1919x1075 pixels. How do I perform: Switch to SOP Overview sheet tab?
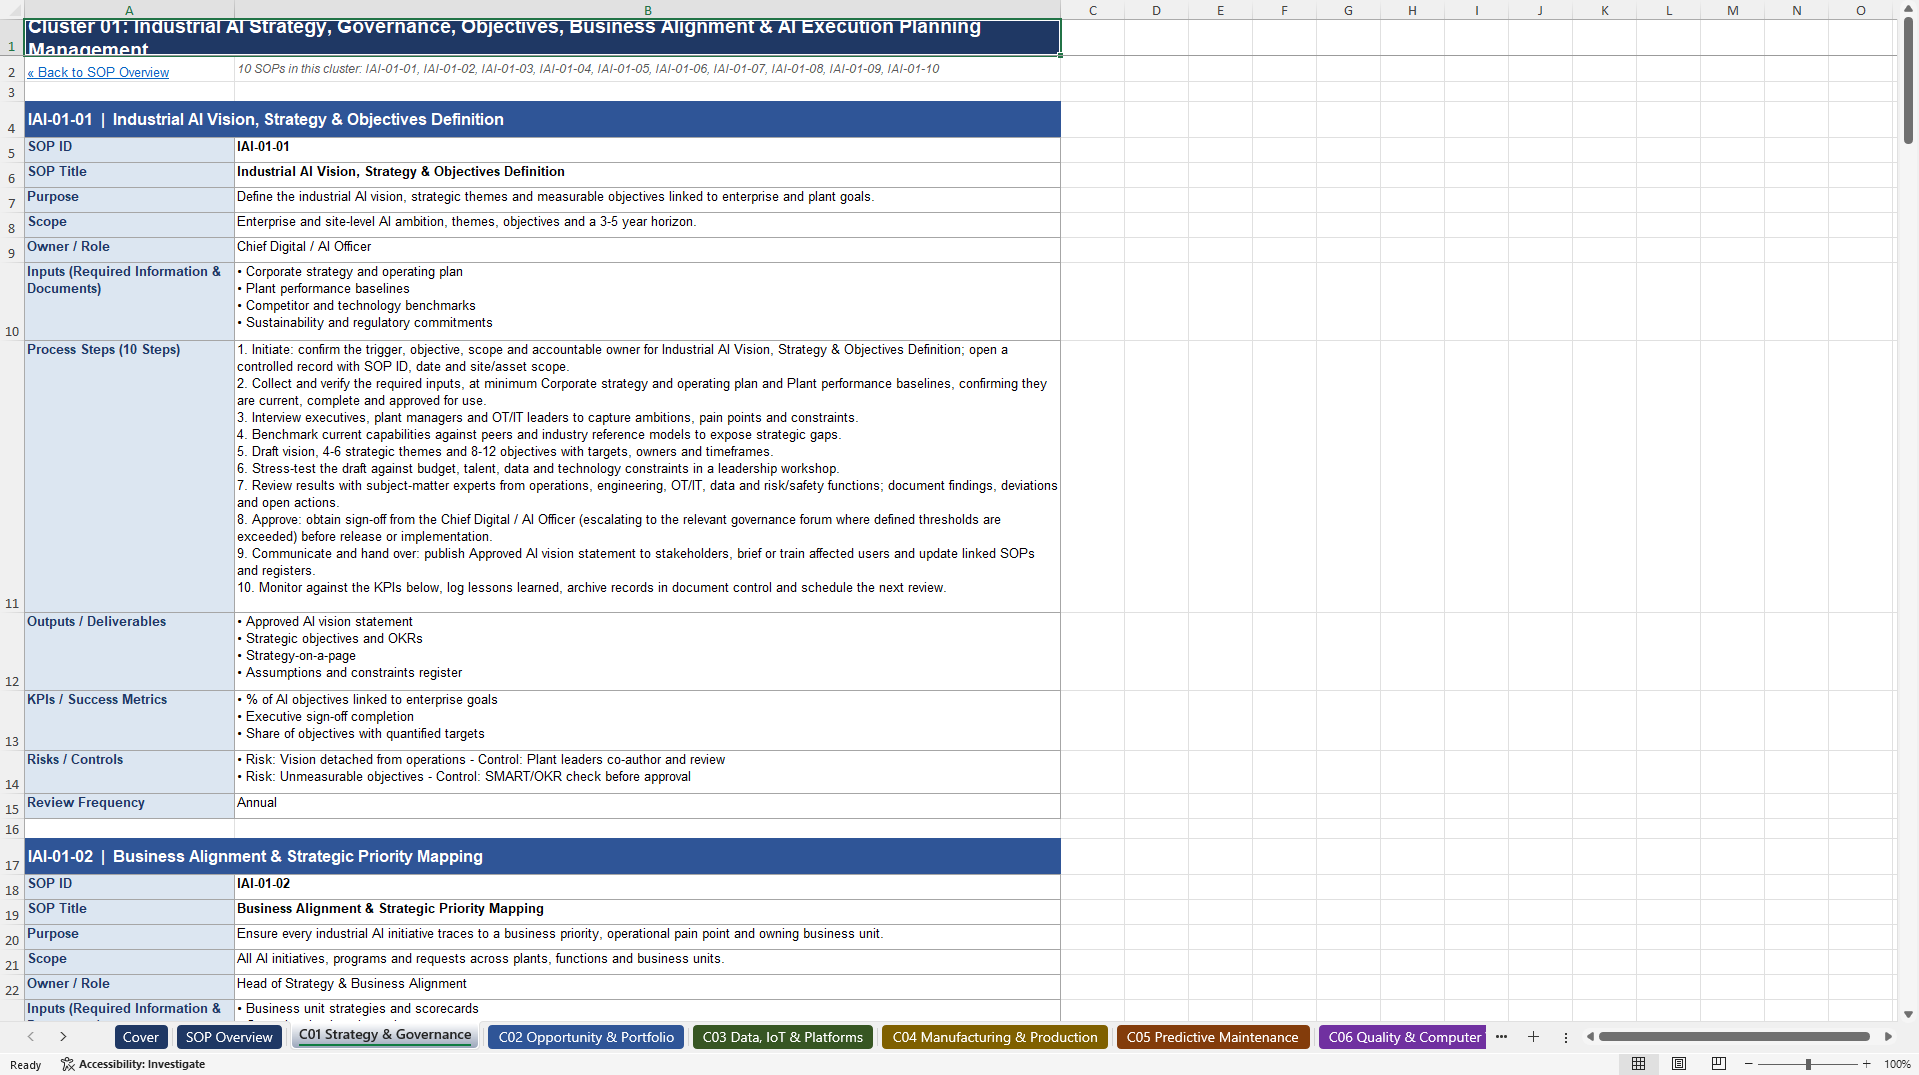tap(229, 1037)
